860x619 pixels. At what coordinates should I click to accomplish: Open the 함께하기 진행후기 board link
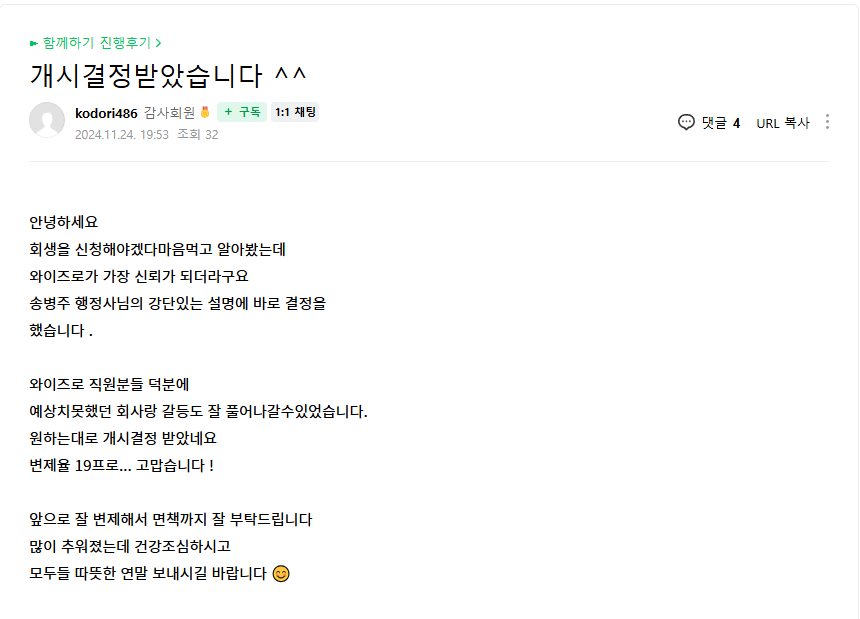point(96,43)
